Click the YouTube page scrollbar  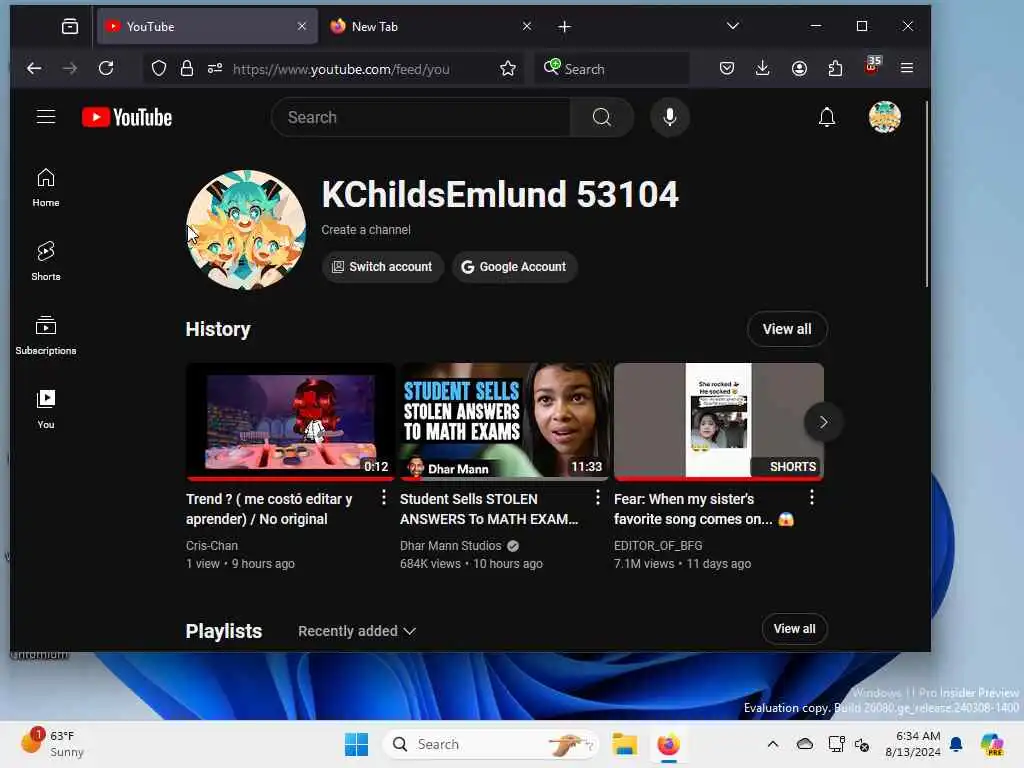[926, 194]
